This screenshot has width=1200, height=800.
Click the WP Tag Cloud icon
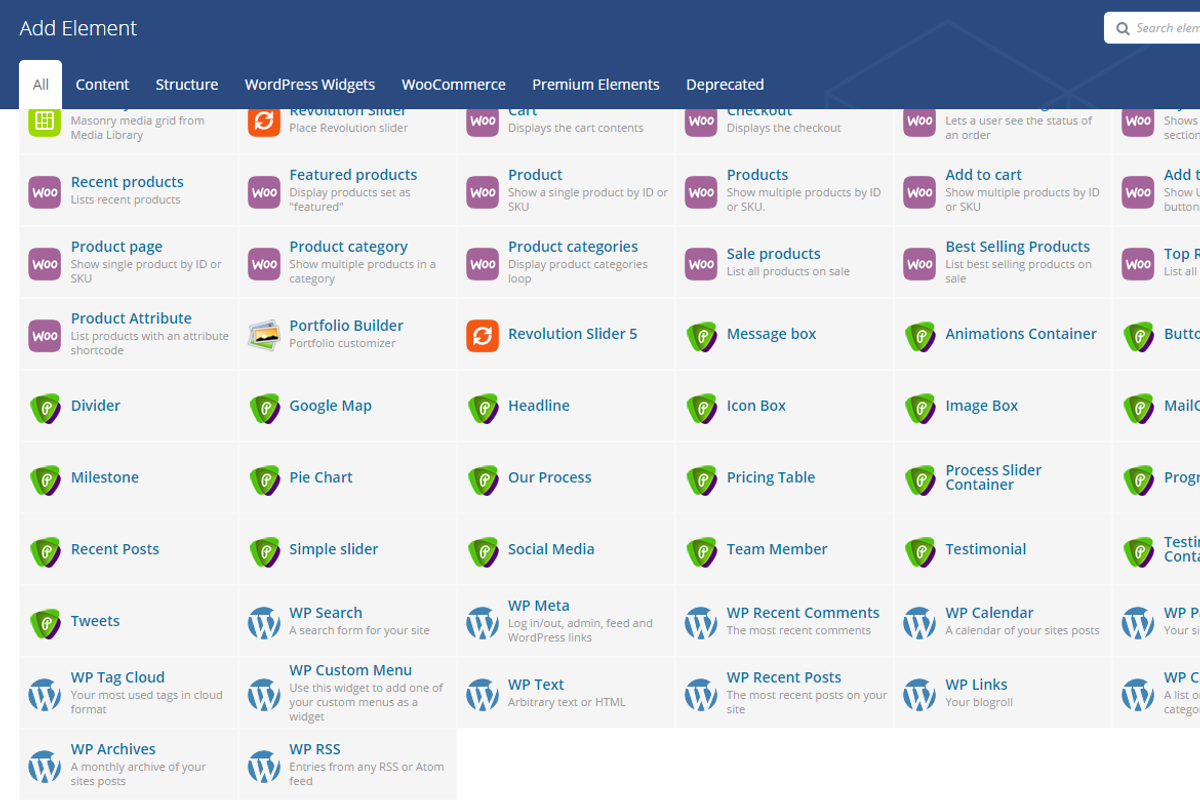tap(45, 694)
